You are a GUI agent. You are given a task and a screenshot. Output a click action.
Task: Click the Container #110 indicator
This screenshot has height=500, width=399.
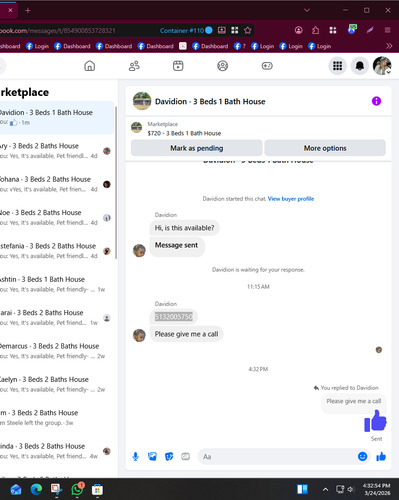pyautogui.click(x=186, y=30)
